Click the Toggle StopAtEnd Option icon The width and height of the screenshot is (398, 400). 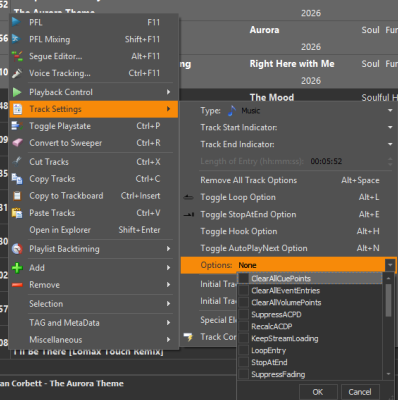coord(189,214)
